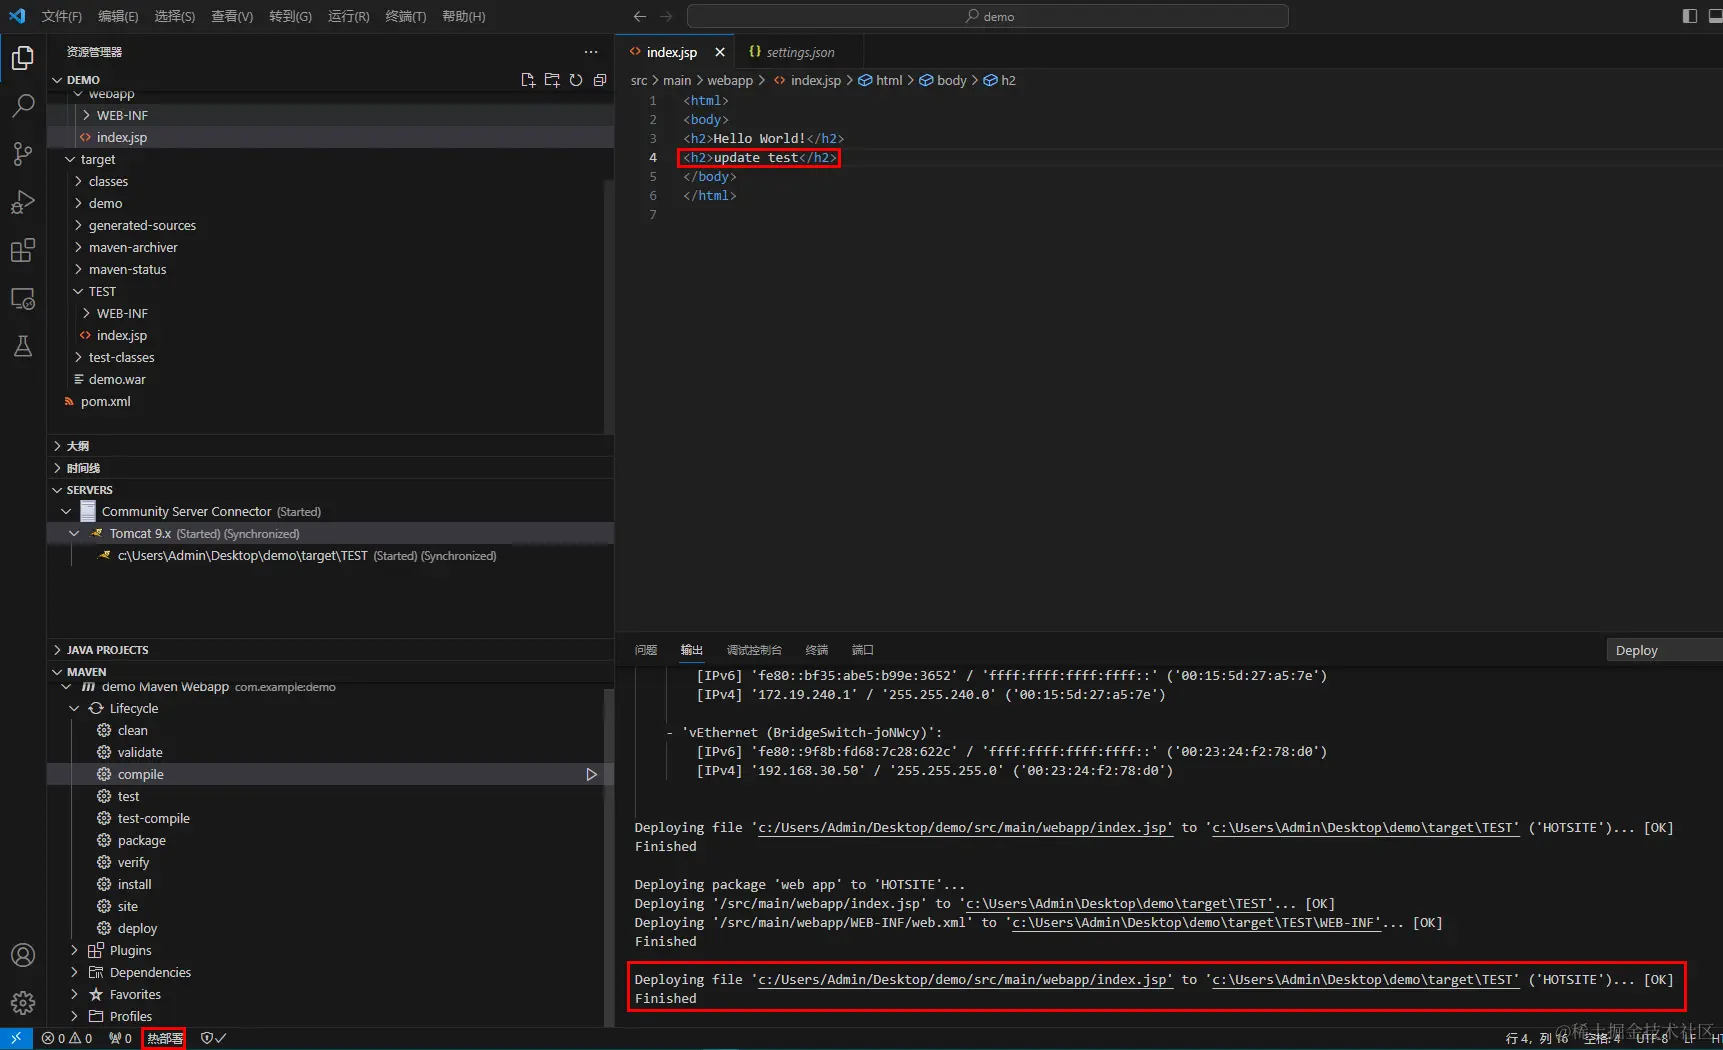Refresh the explorer with the refresh icon
This screenshot has height=1050, width=1723.
[x=576, y=80]
